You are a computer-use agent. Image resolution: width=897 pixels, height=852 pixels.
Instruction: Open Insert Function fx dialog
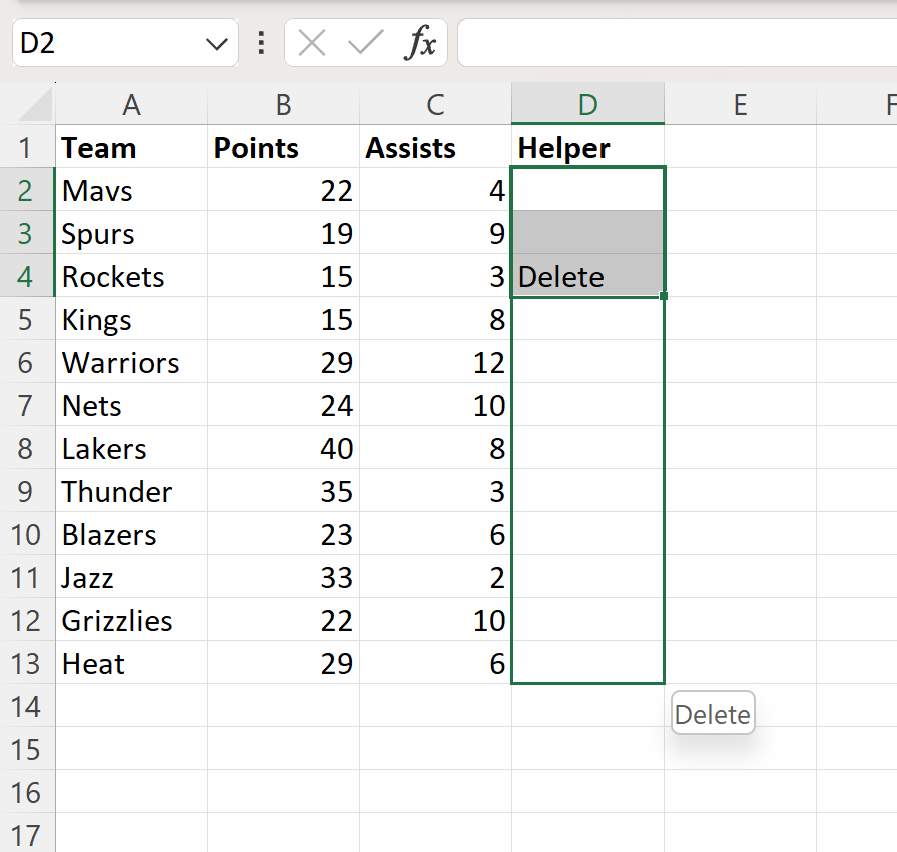tap(420, 43)
